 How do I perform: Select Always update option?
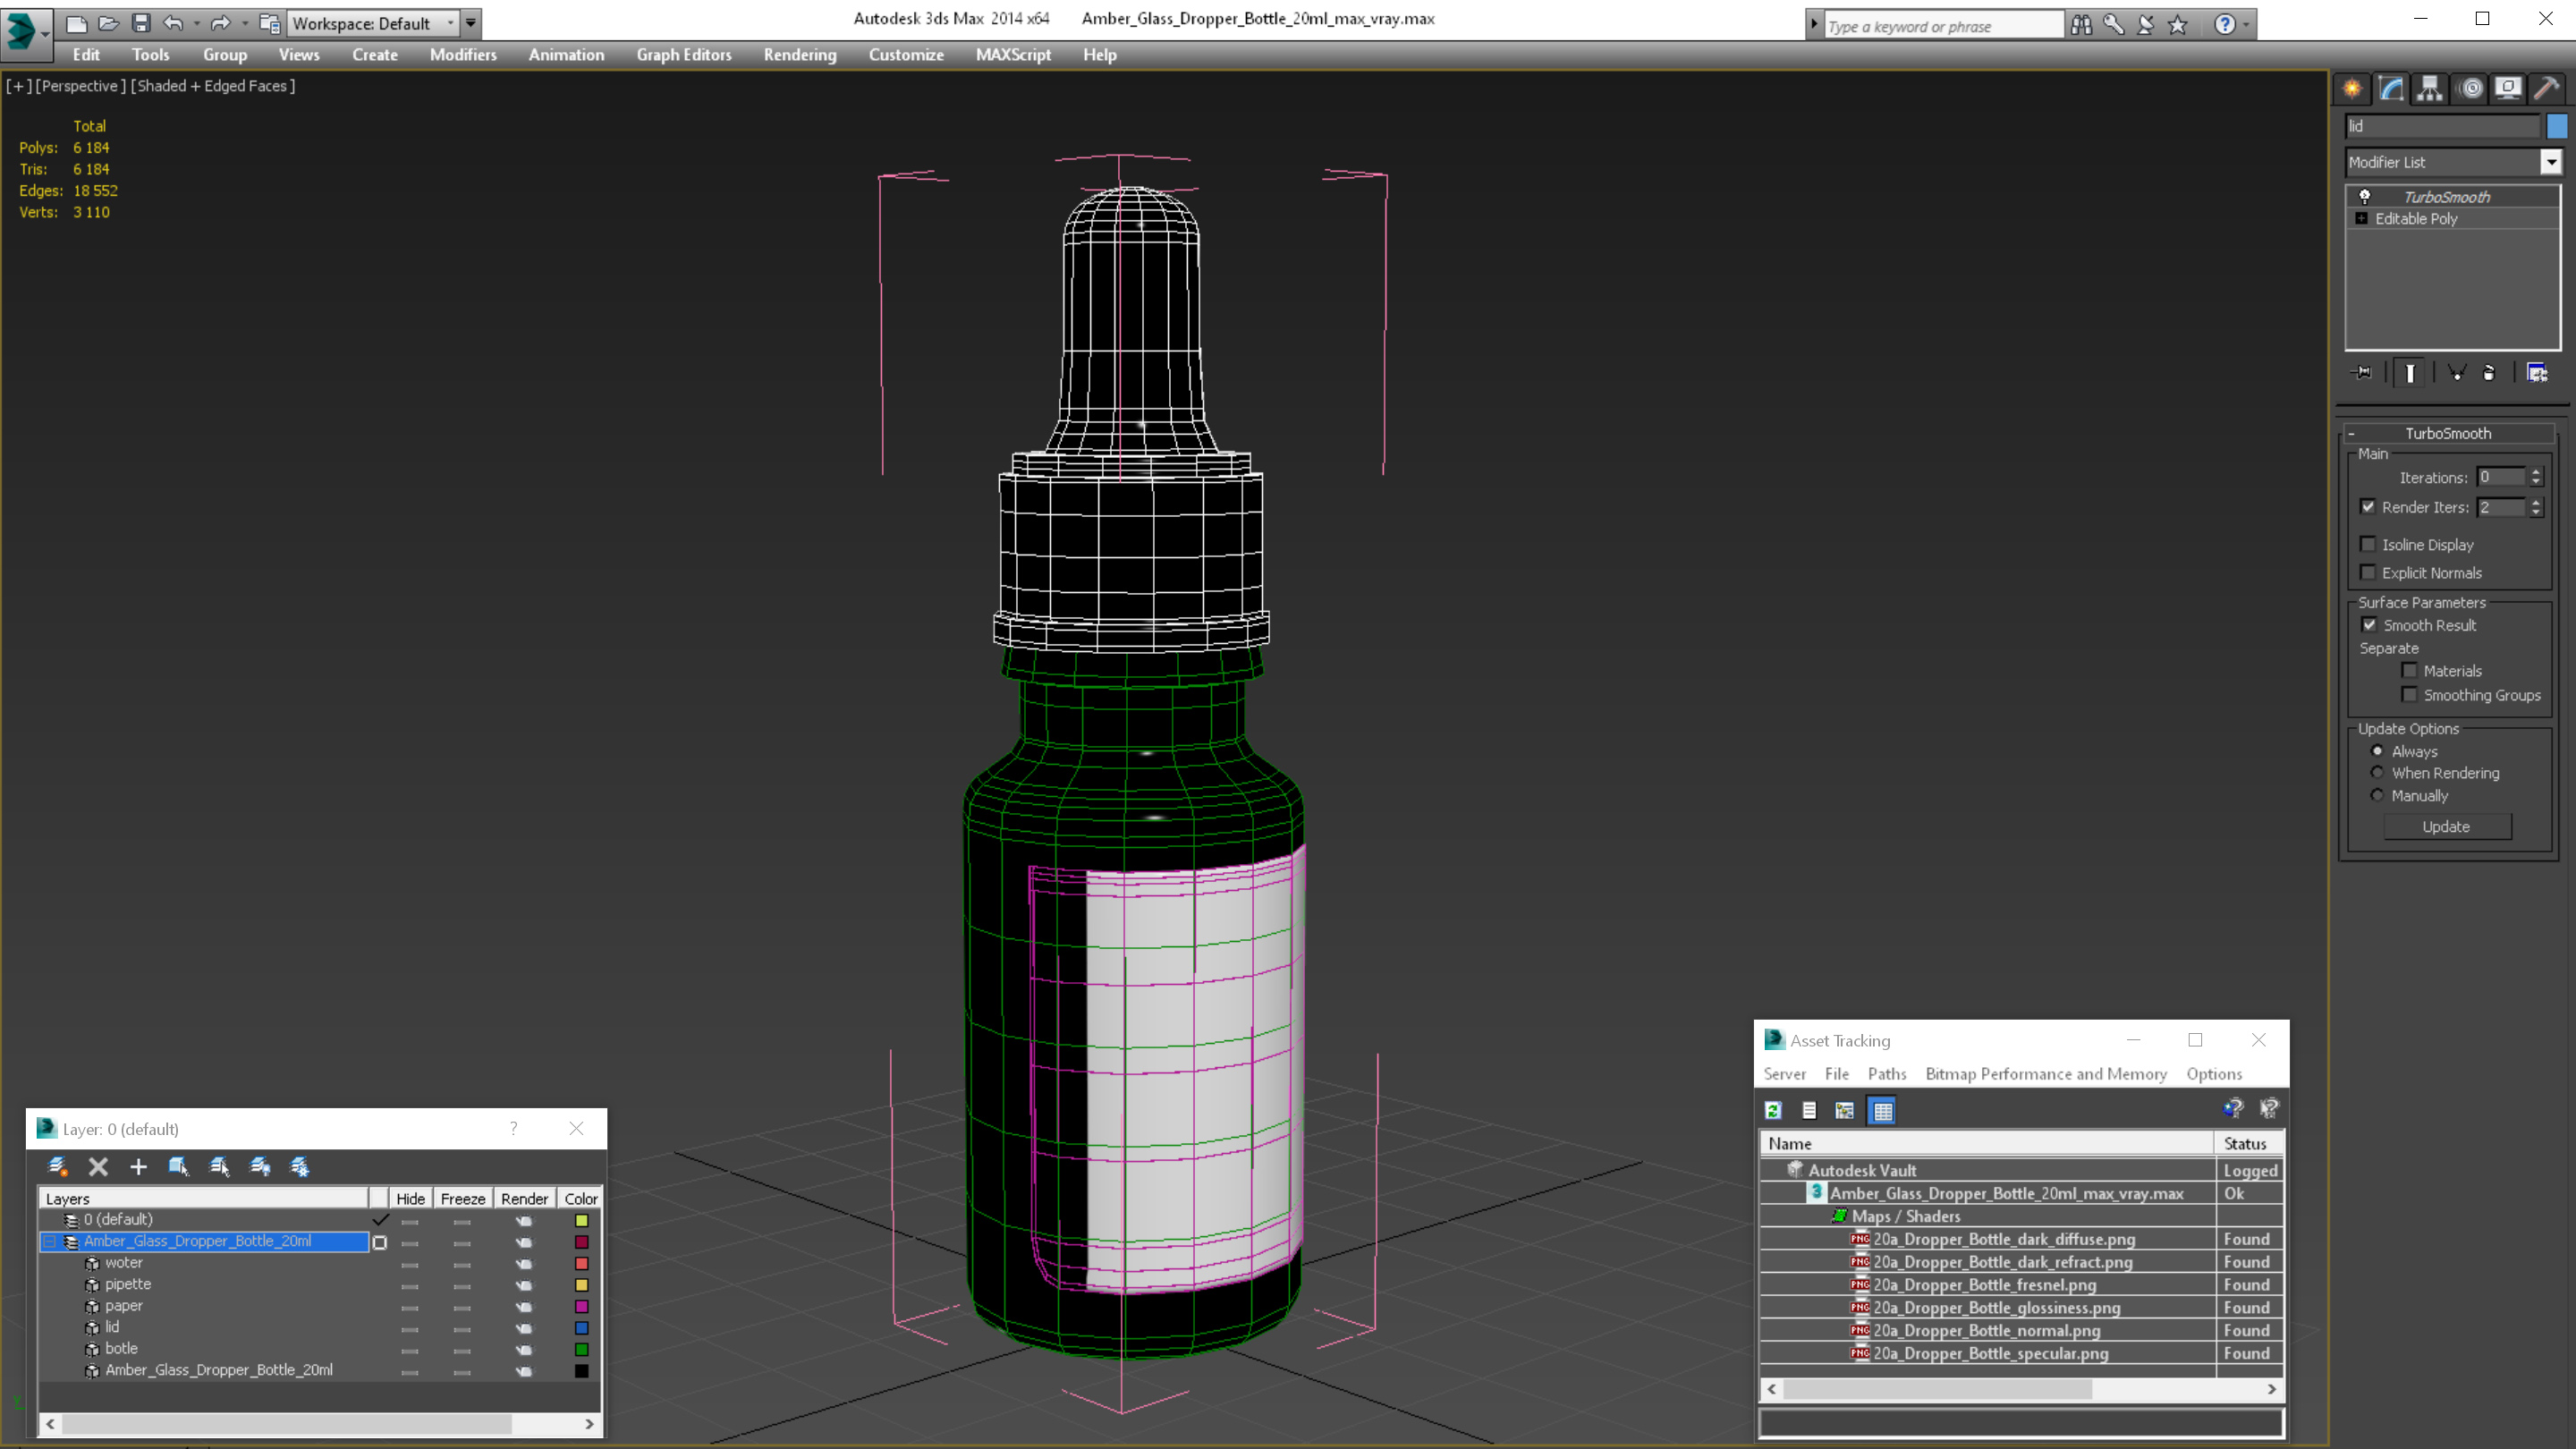tap(2377, 751)
